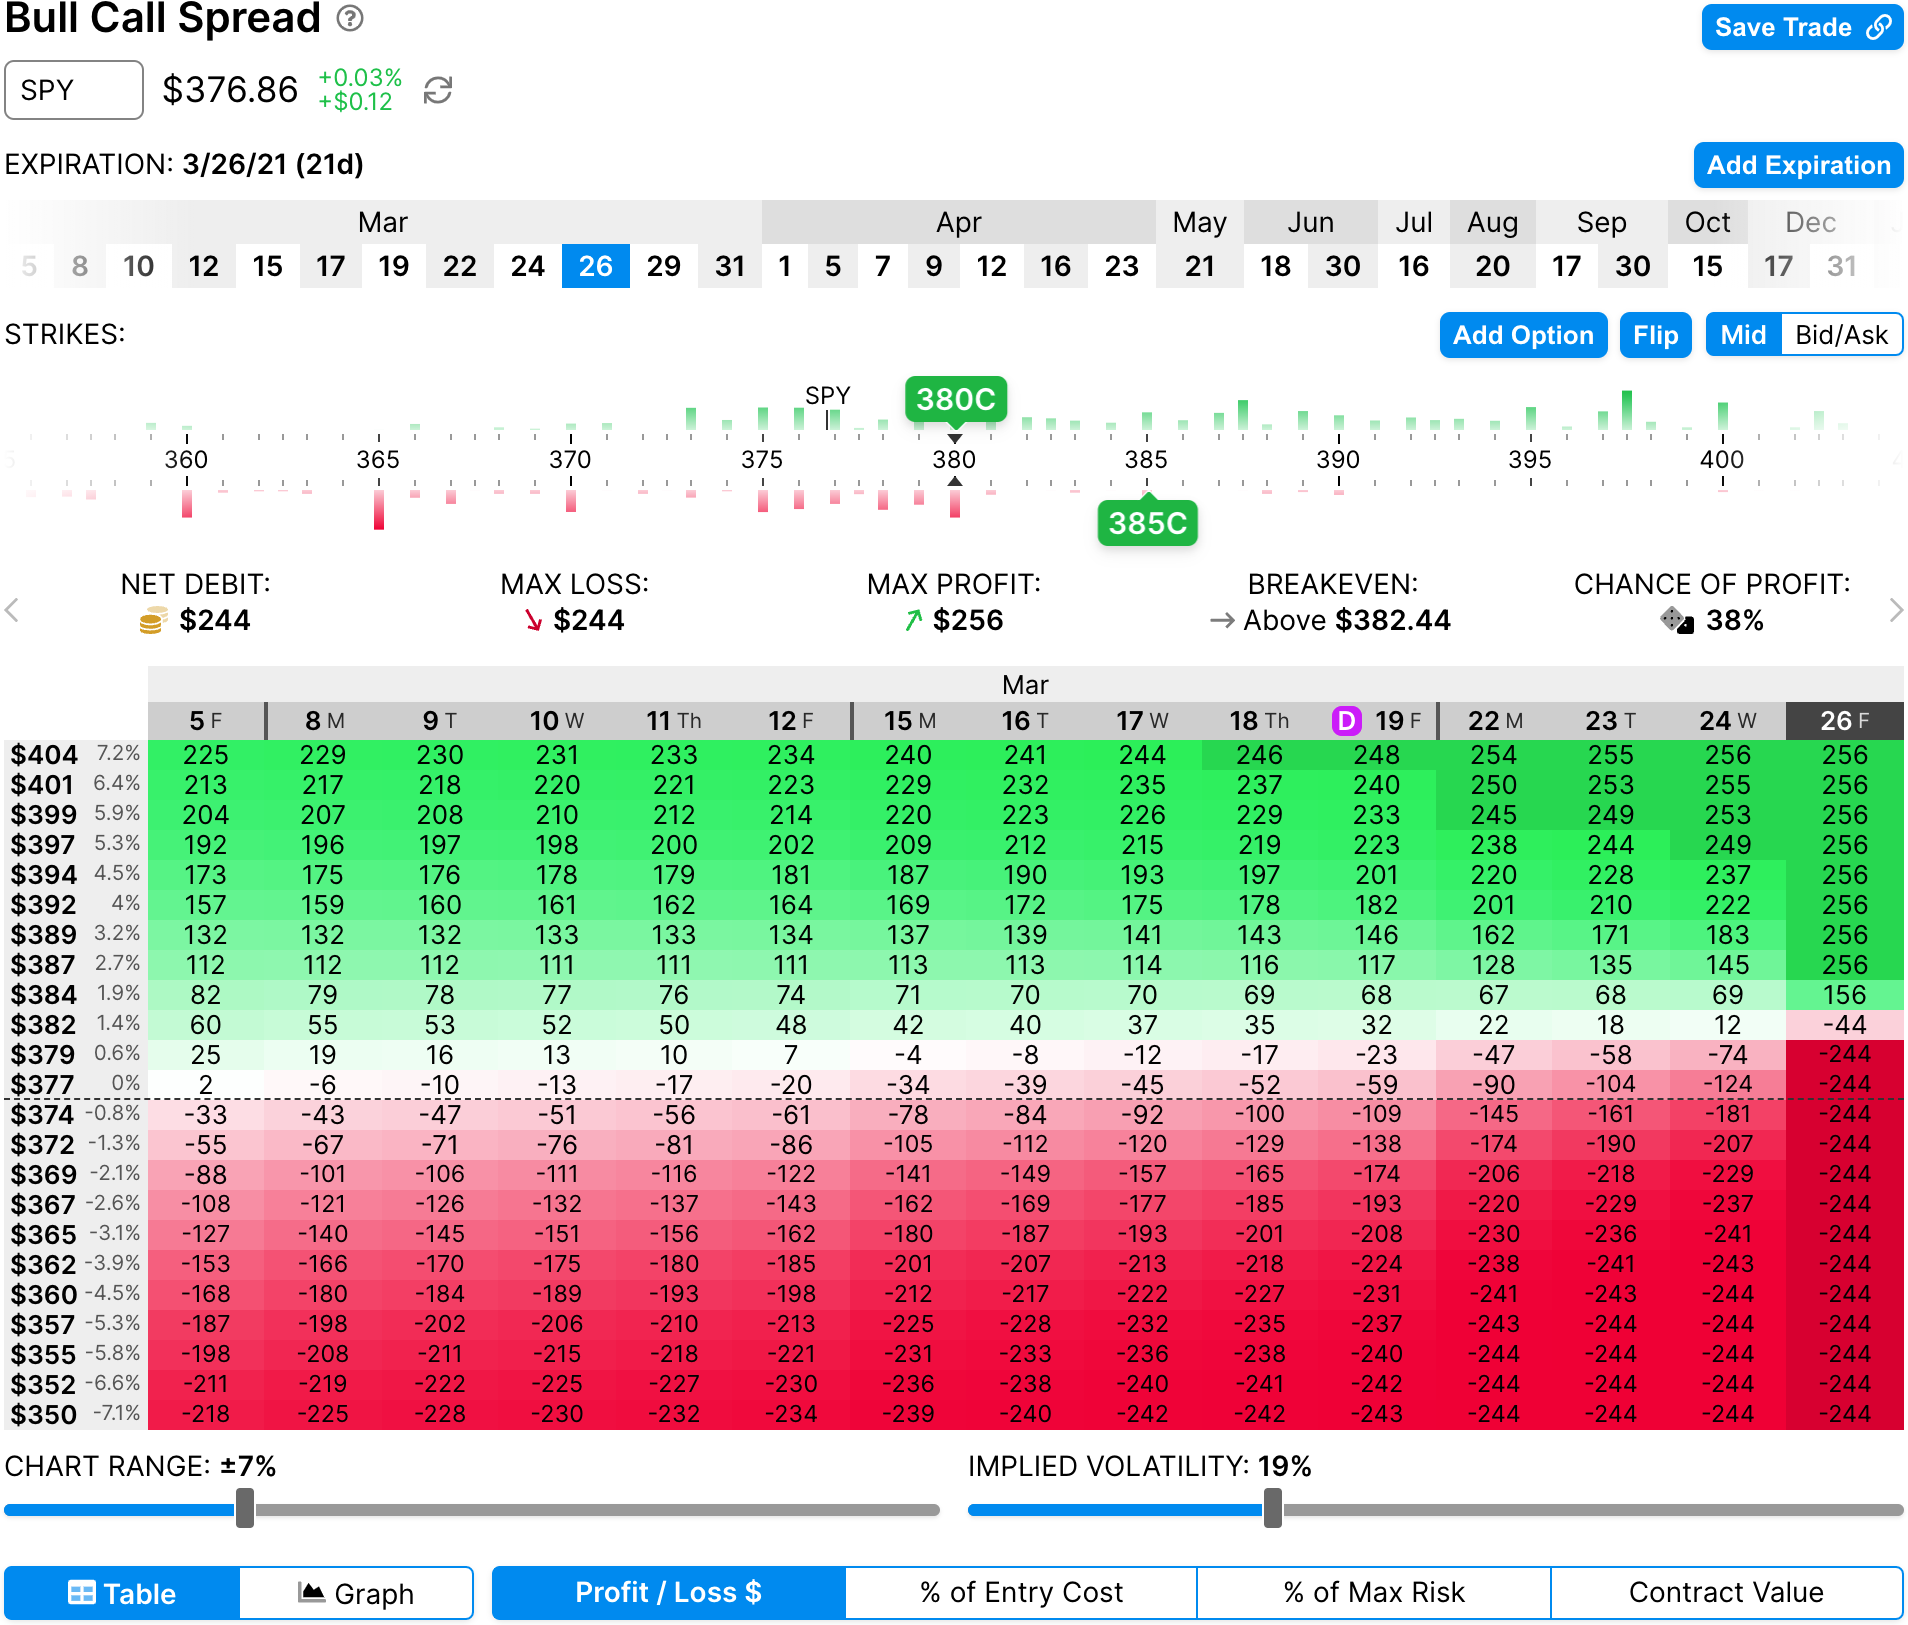Open the Table view
Viewport: 1908px width, 1625px height.
click(120, 1592)
